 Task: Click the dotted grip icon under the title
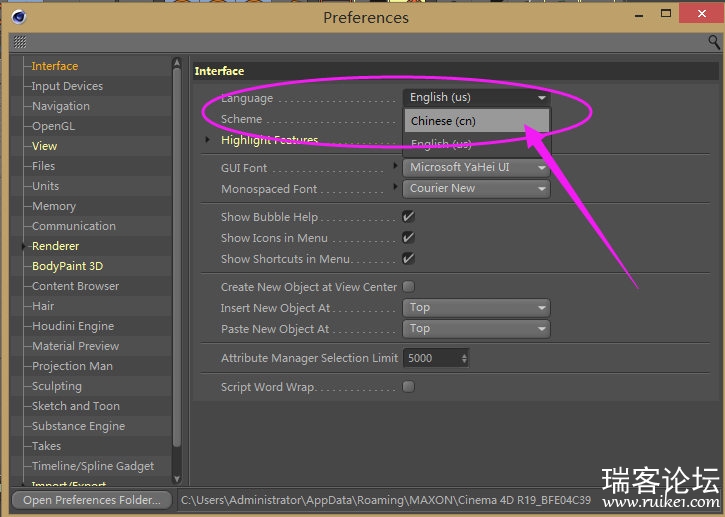[x=20, y=42]
